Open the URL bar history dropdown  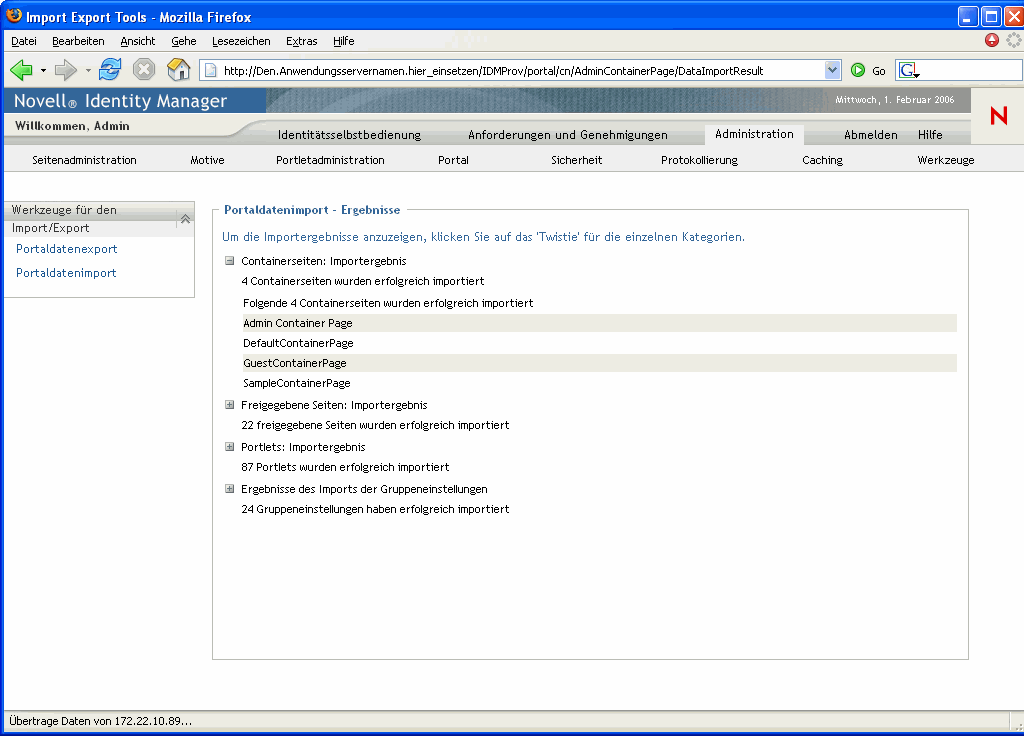tap(832, 70)
